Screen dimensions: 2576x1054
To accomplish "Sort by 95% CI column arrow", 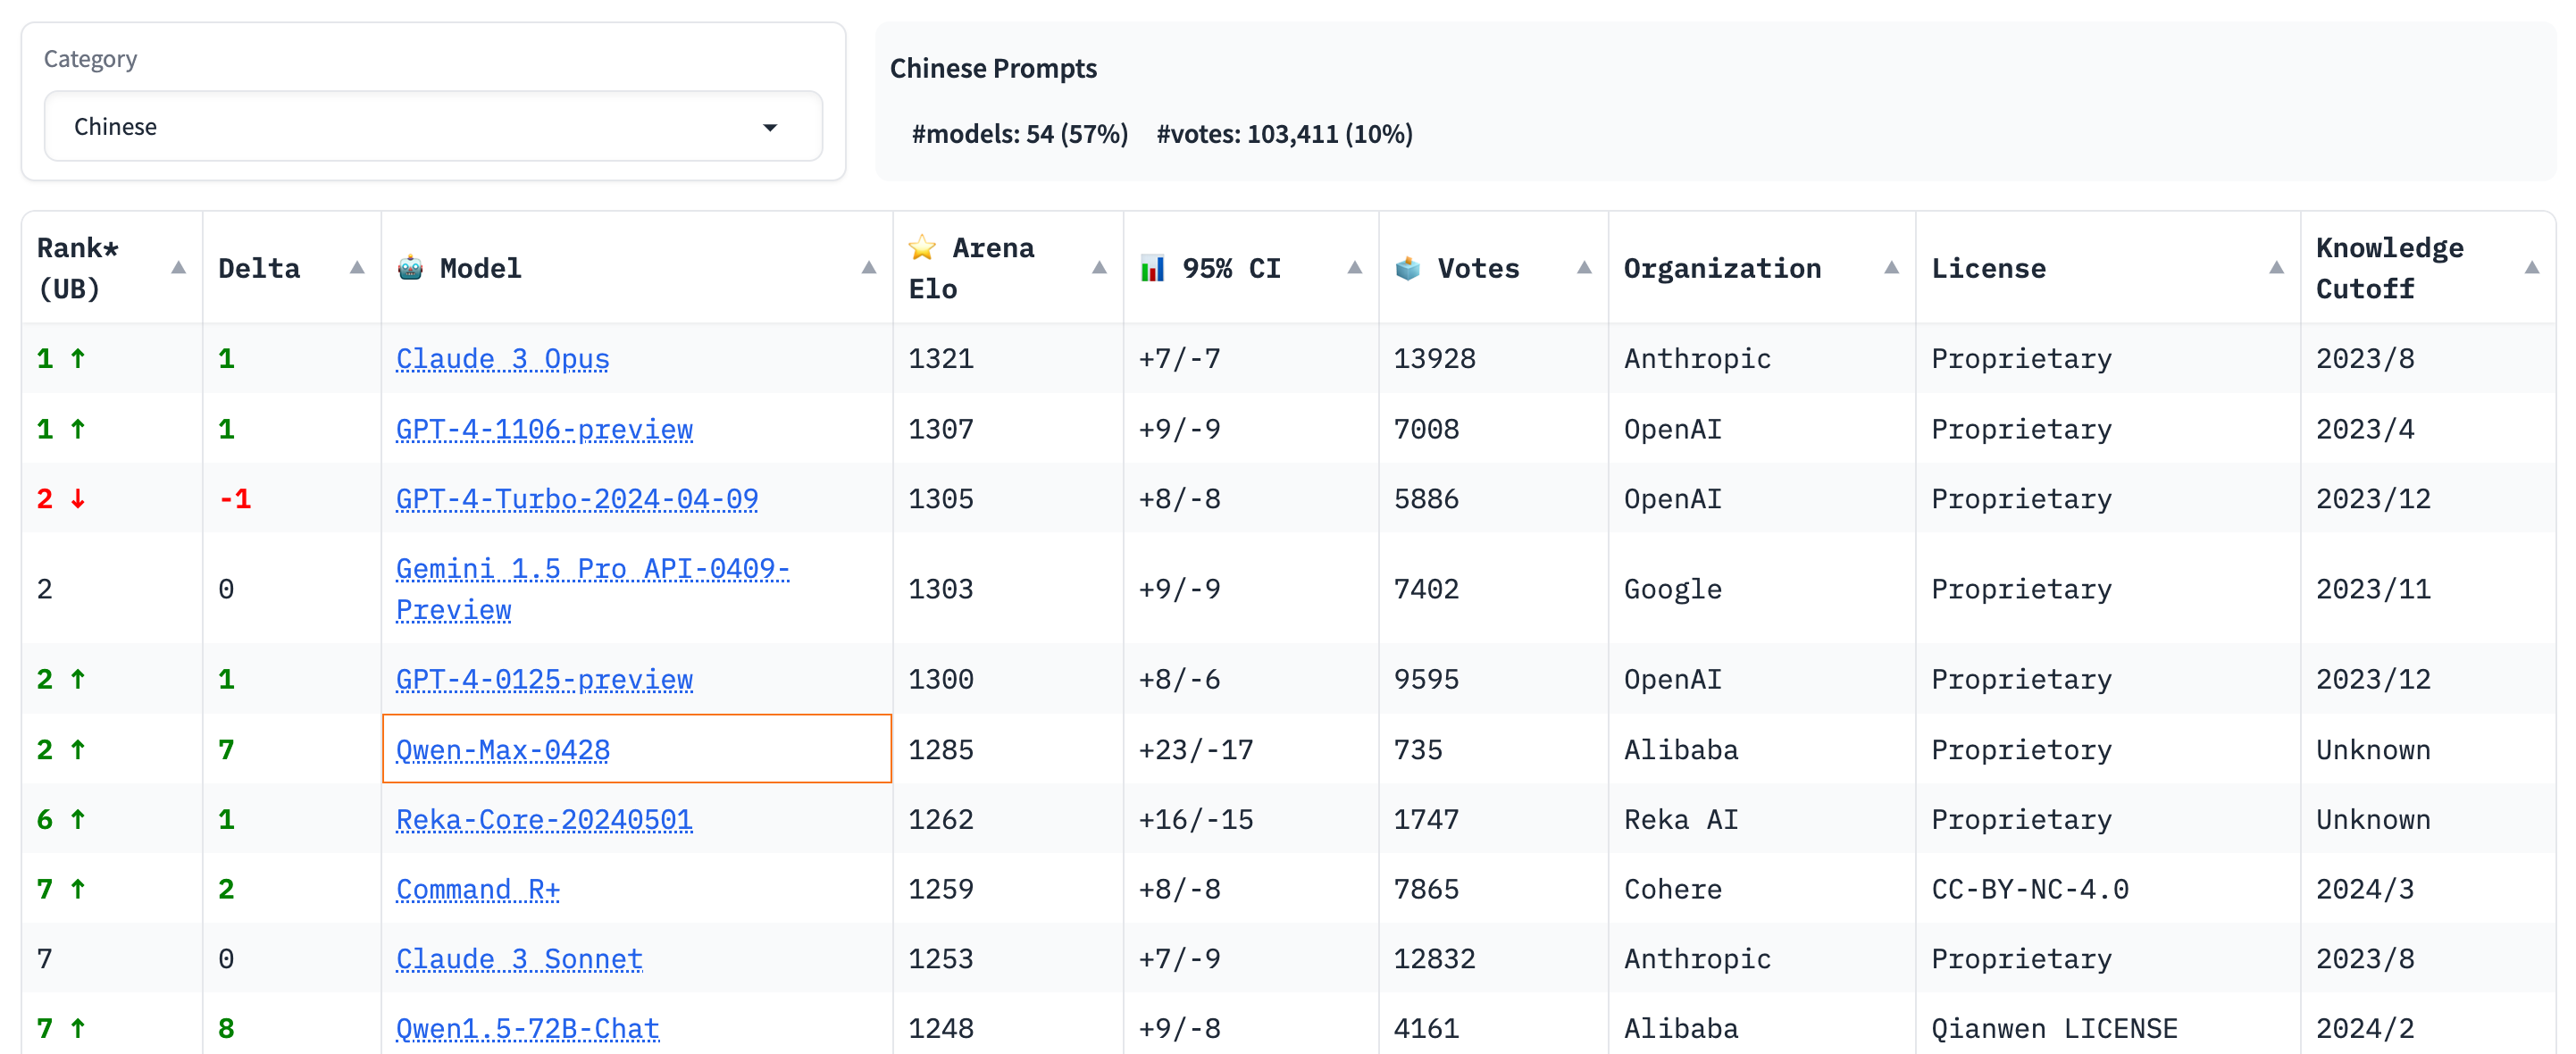I will coord(1355,268).
